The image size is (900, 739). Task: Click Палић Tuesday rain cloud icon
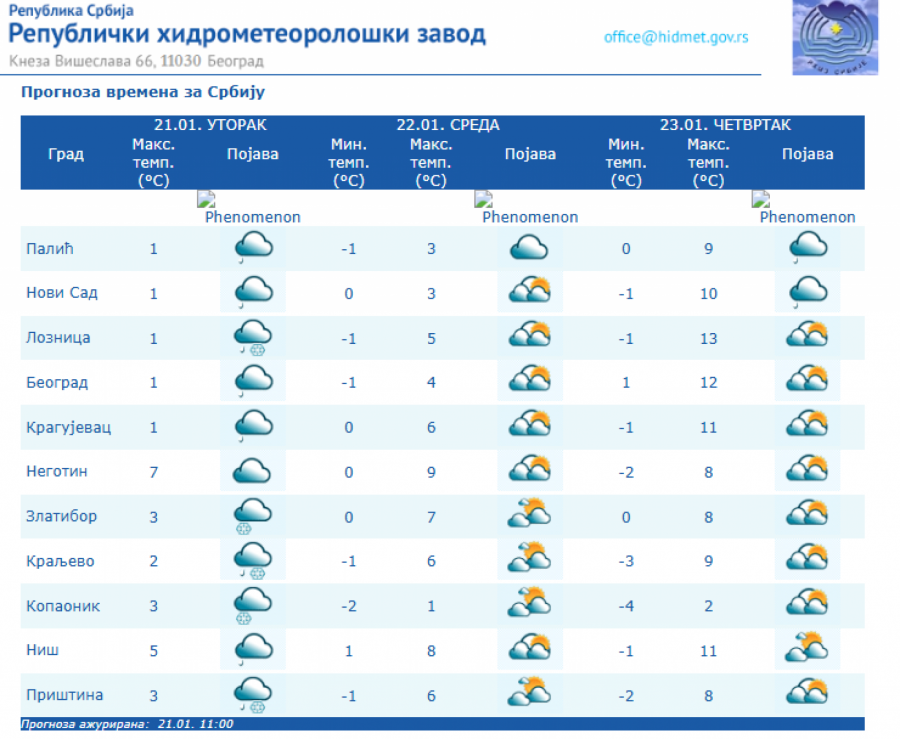253,248
